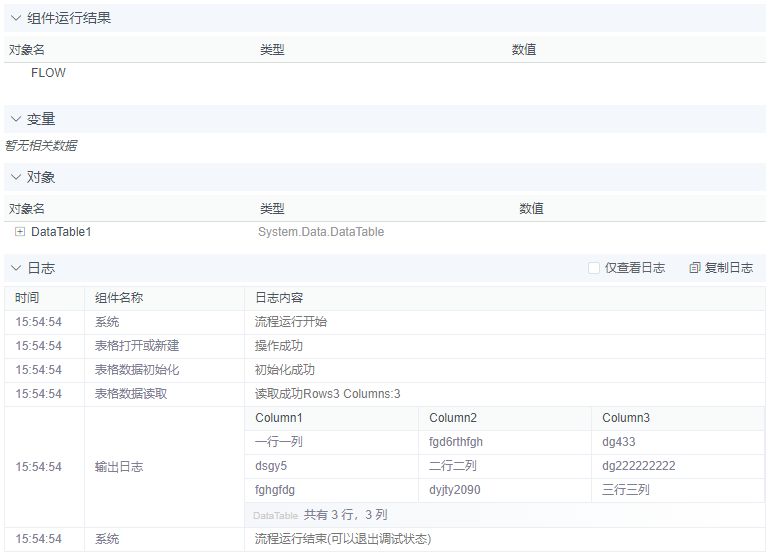Enable the 仅查看日志 checkbox
This screenshot has width=770, height=555.
(x=594, y=268)
